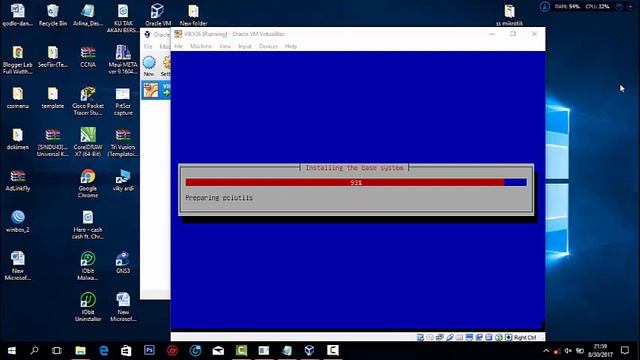Image resolution: width=640 pixels, height=360 pixels.
Task: Click the display settings status icon
Action: pos(469,337)
